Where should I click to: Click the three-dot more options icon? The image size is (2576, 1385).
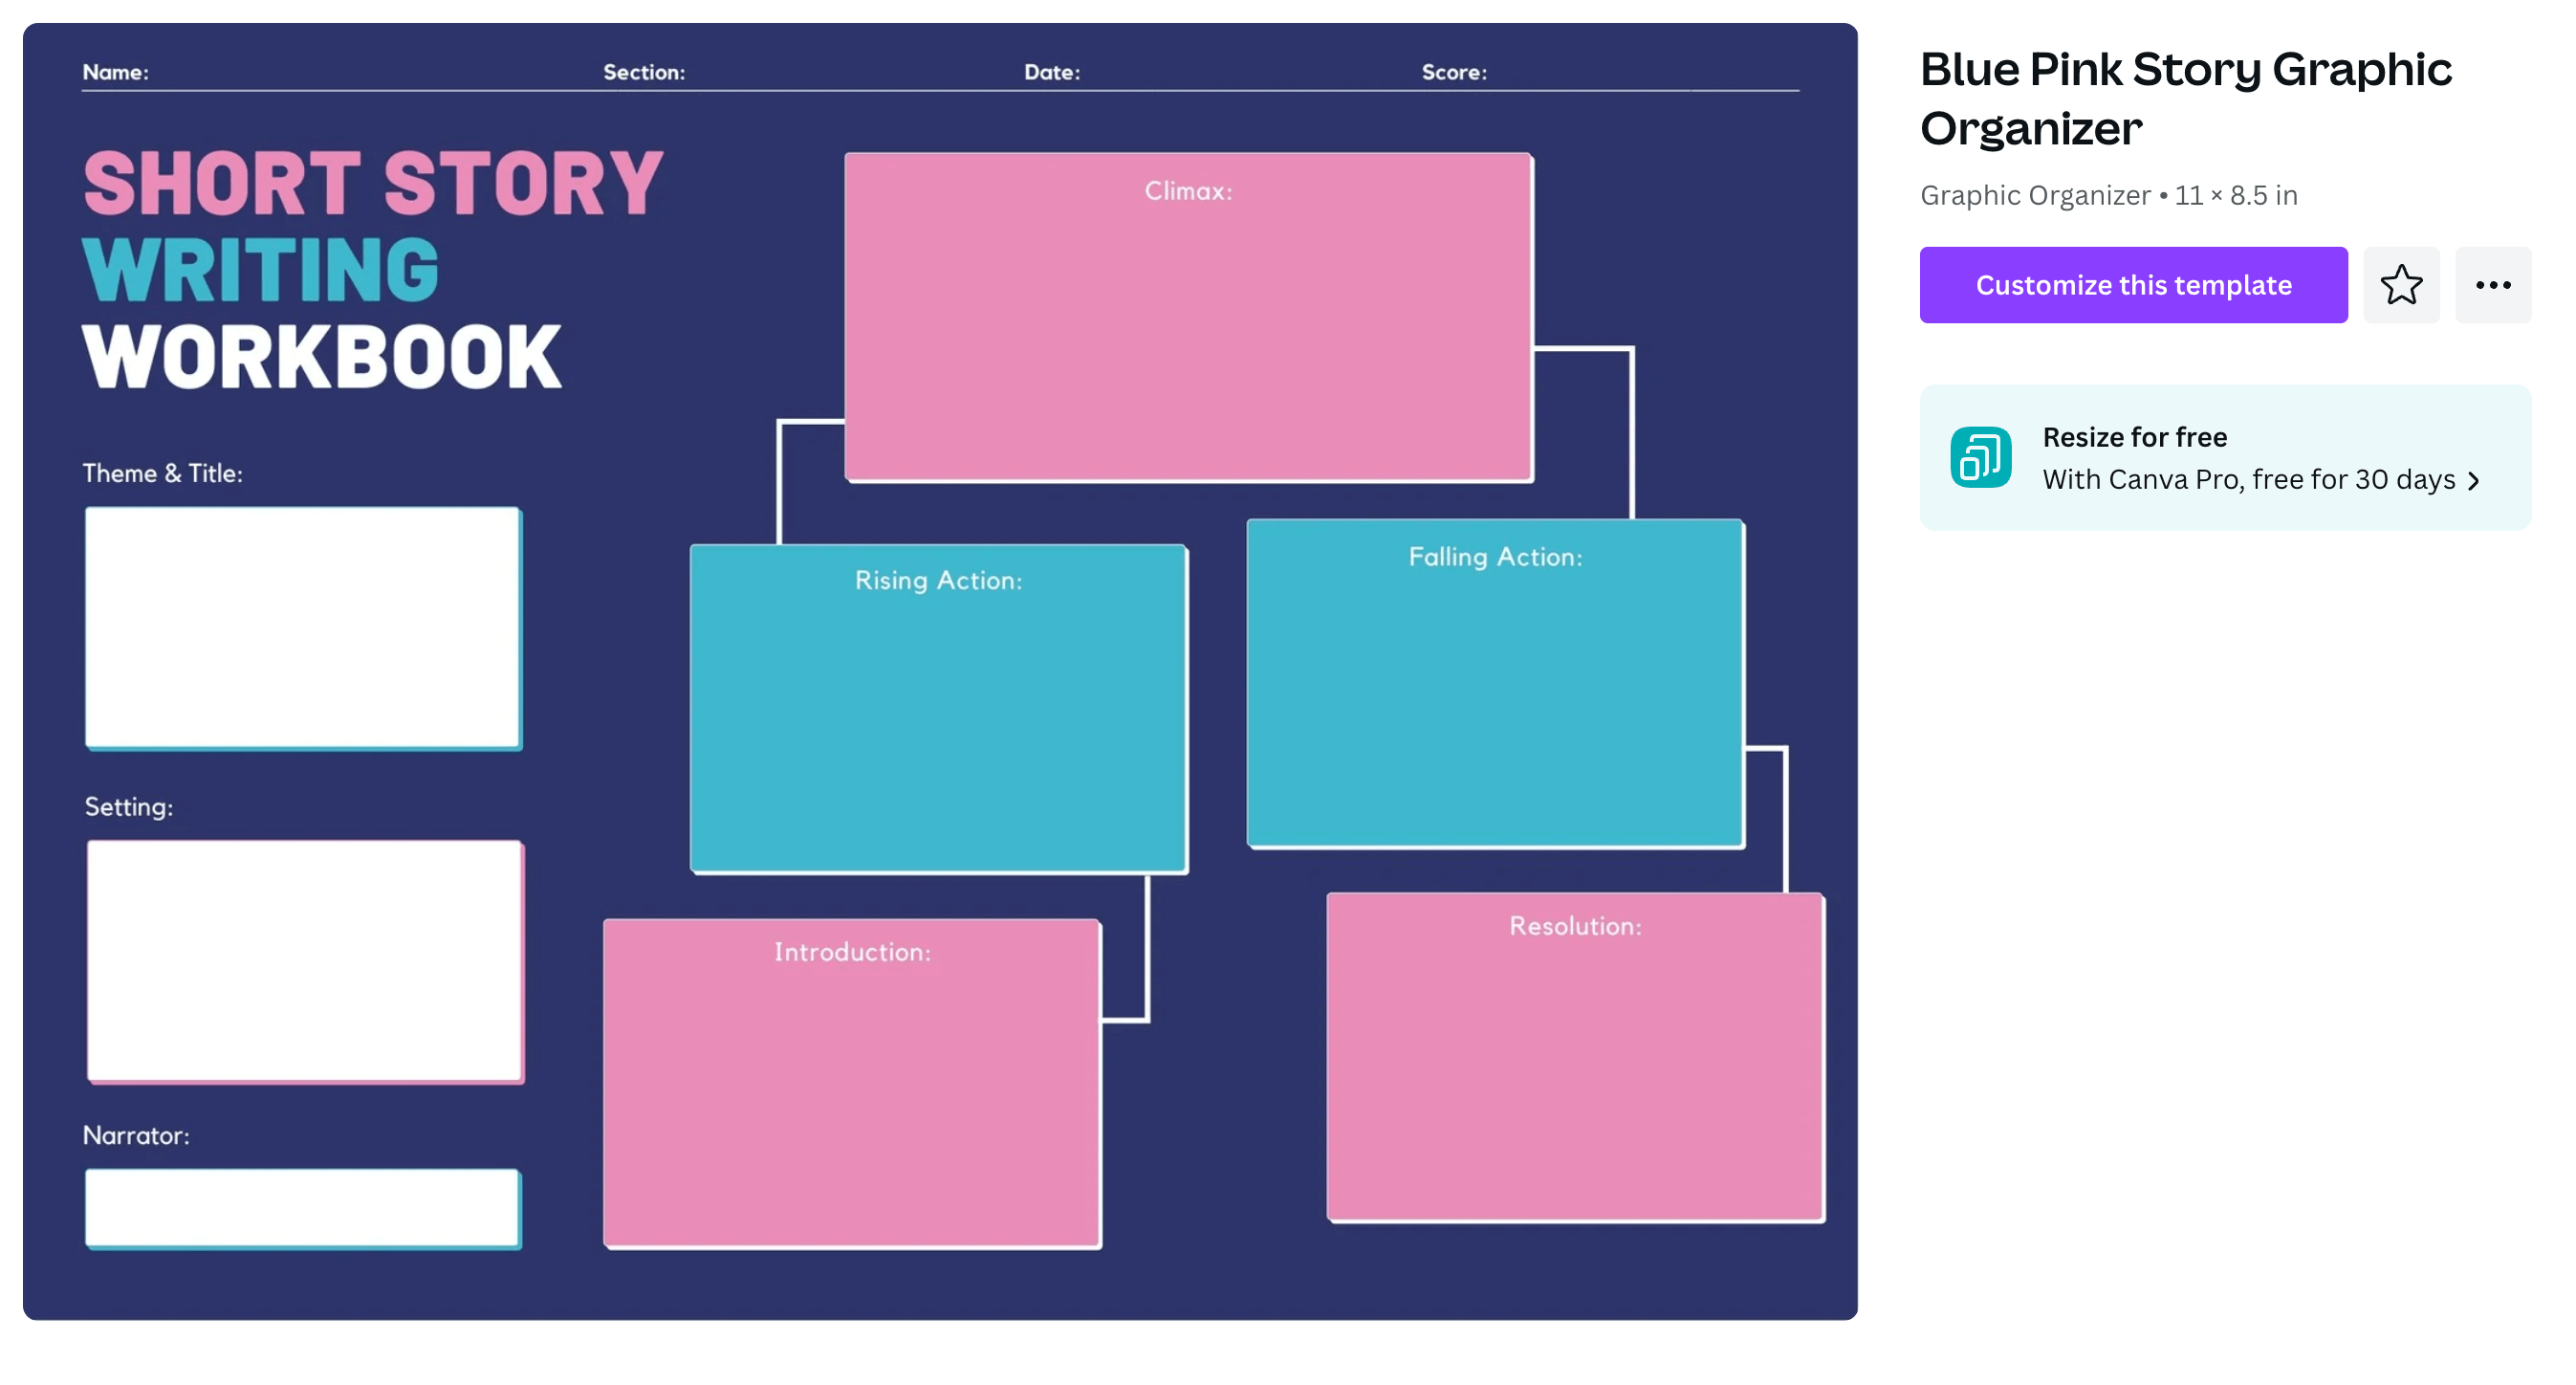click(x=2496, y=285)
